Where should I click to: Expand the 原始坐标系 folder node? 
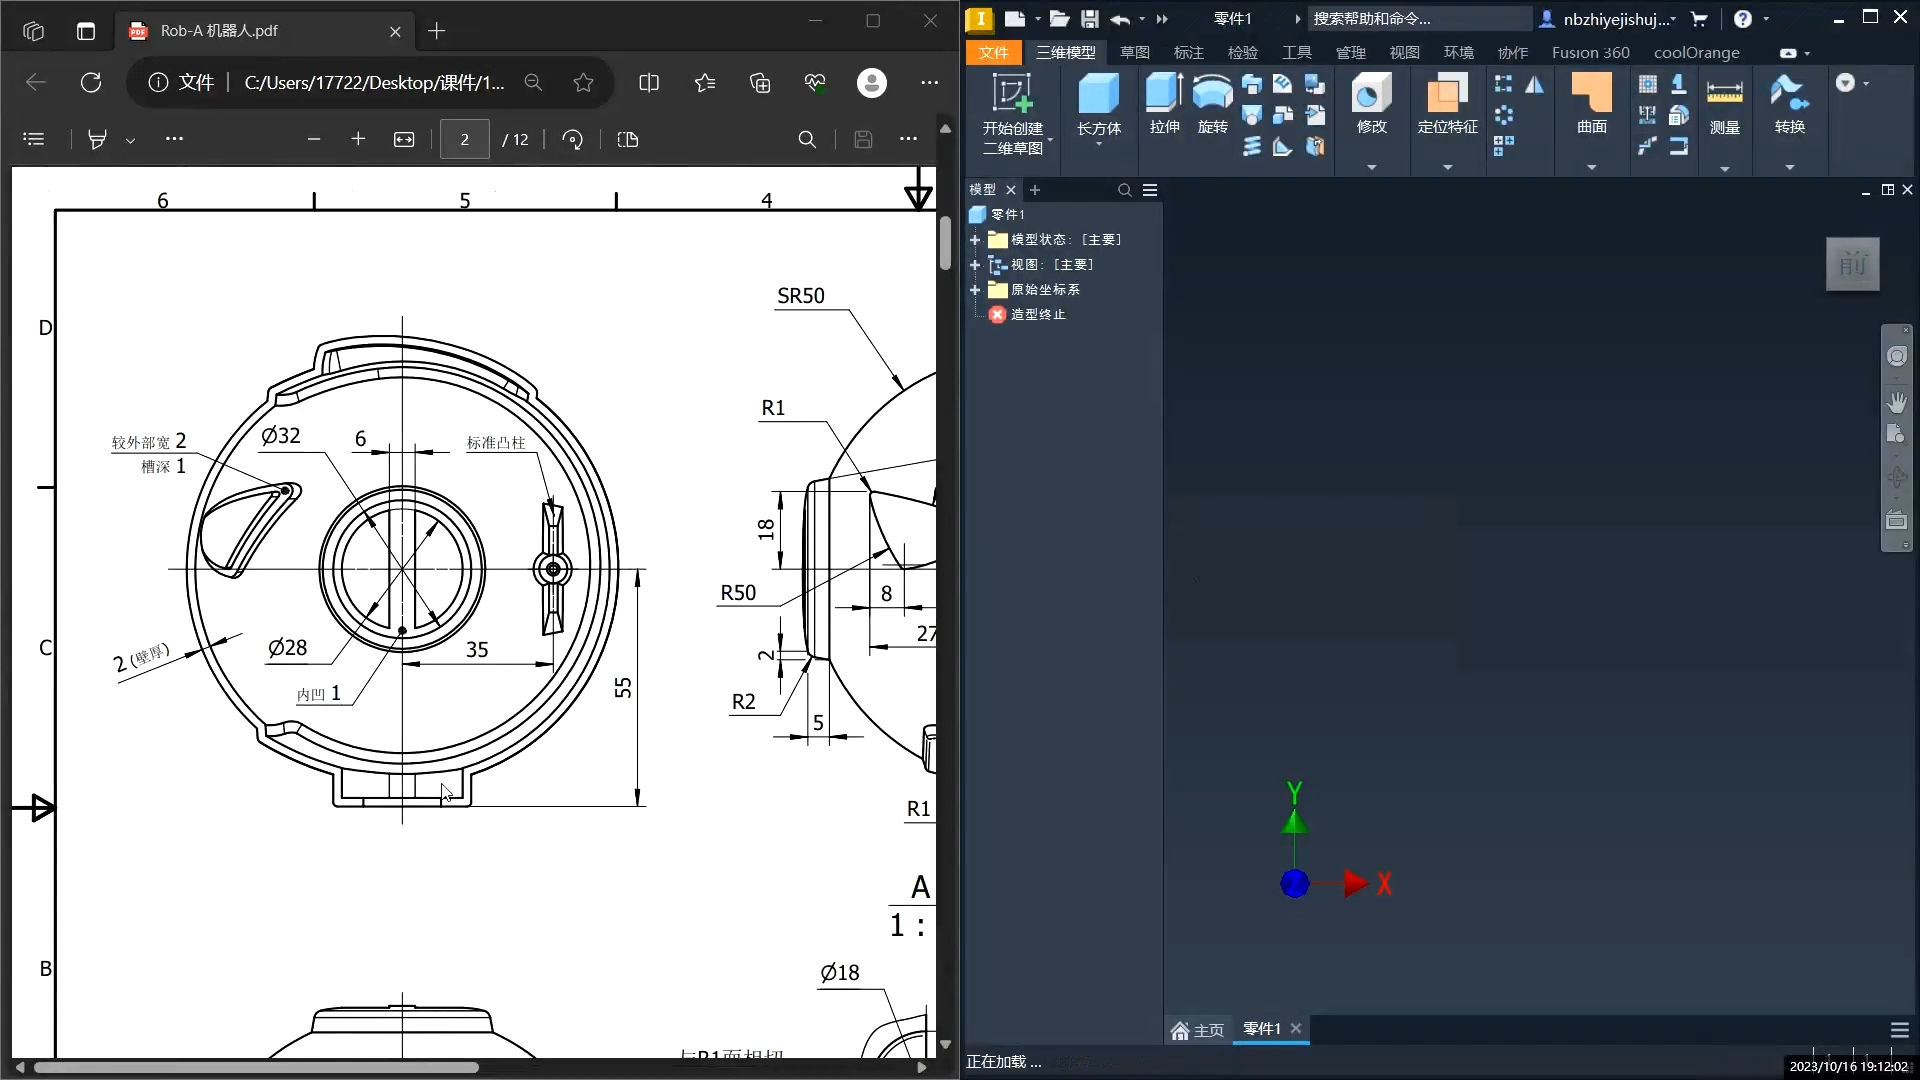click(x=975, y=290)
